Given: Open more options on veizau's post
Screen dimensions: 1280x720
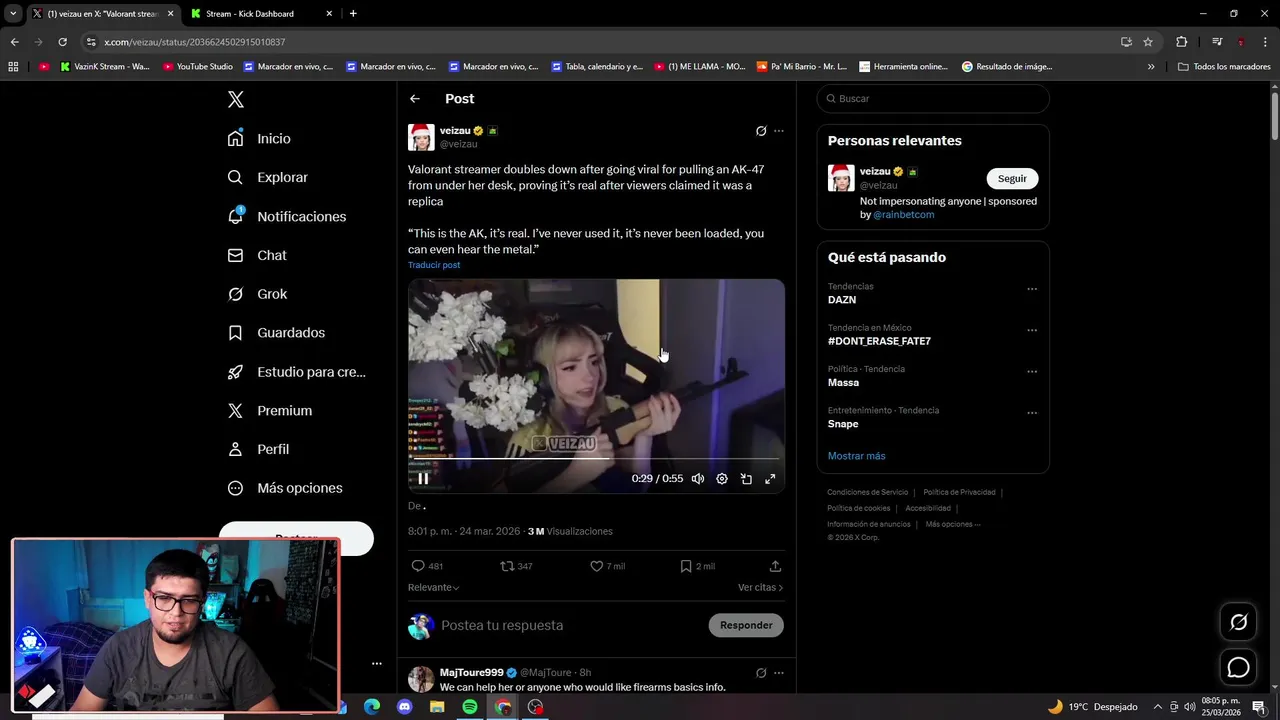Looking at the screenshot, I should pyautogui.click(x=779, y=131).
